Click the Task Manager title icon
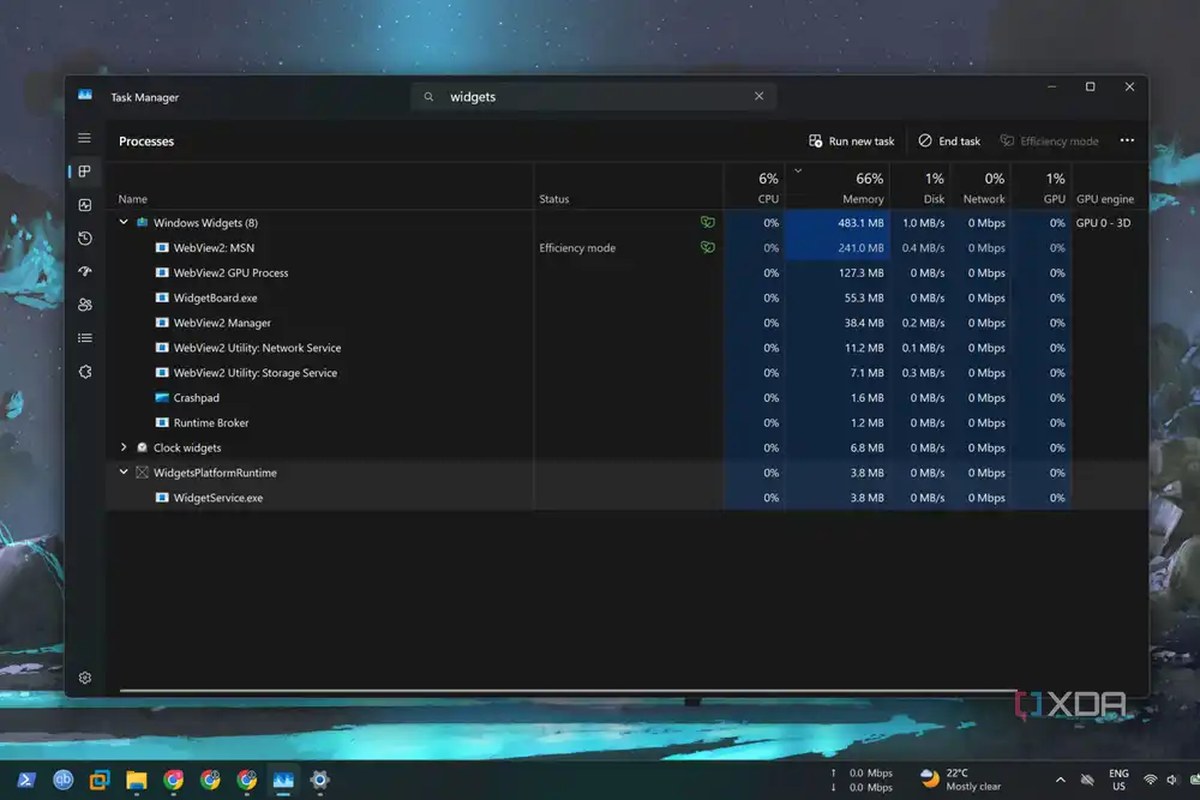 85,96
